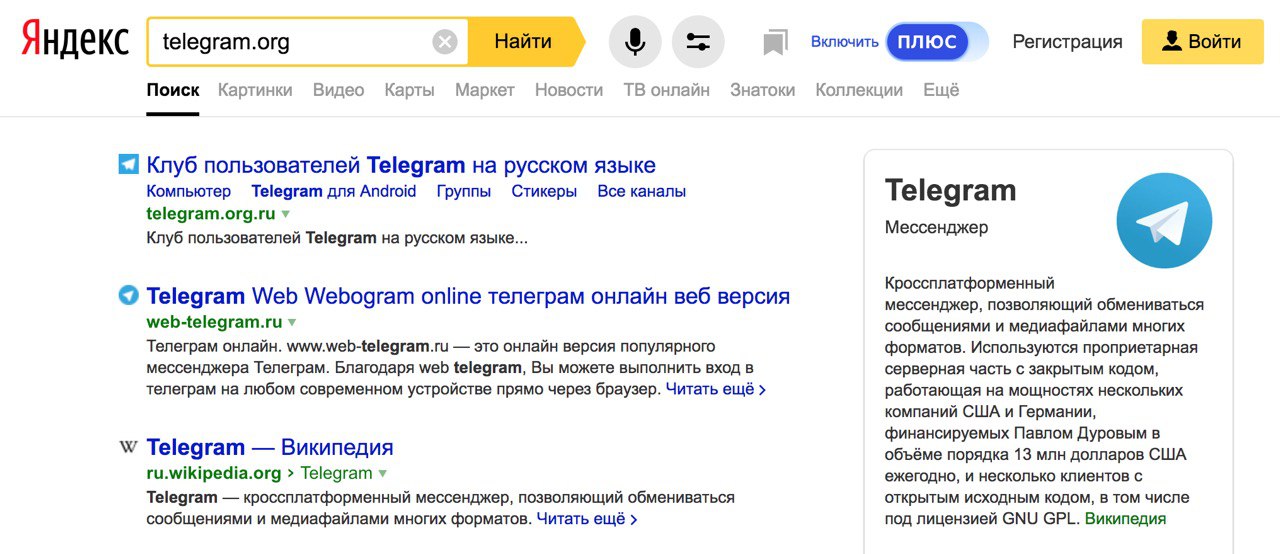The width and height of the screenshot is (1280, 554).
Task: Expand the Ещё menu
Action: coord(941,90)
